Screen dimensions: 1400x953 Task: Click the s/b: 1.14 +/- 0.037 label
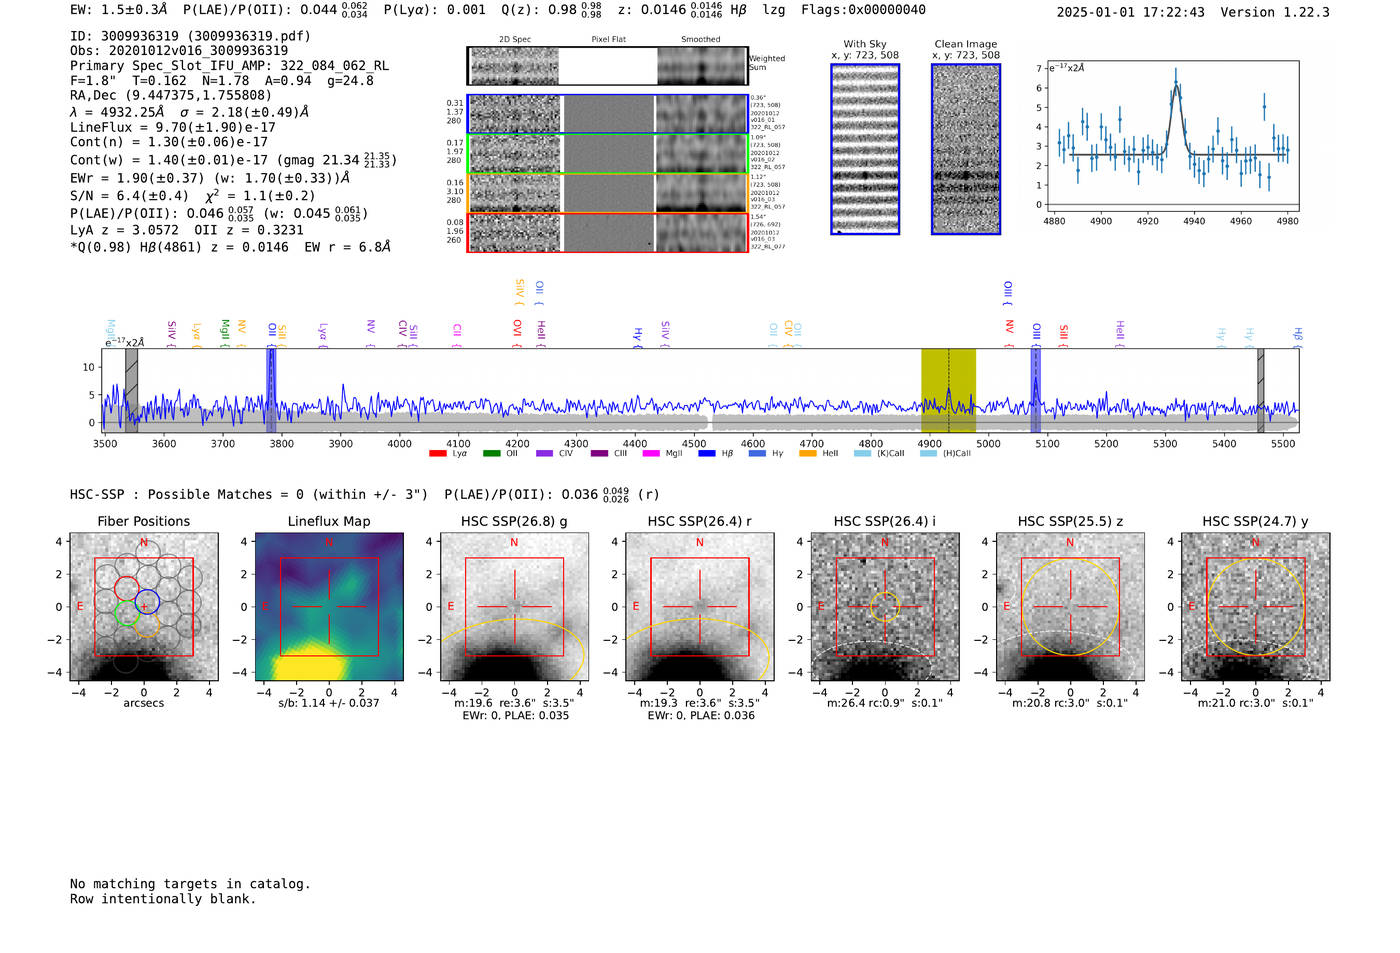329,703
